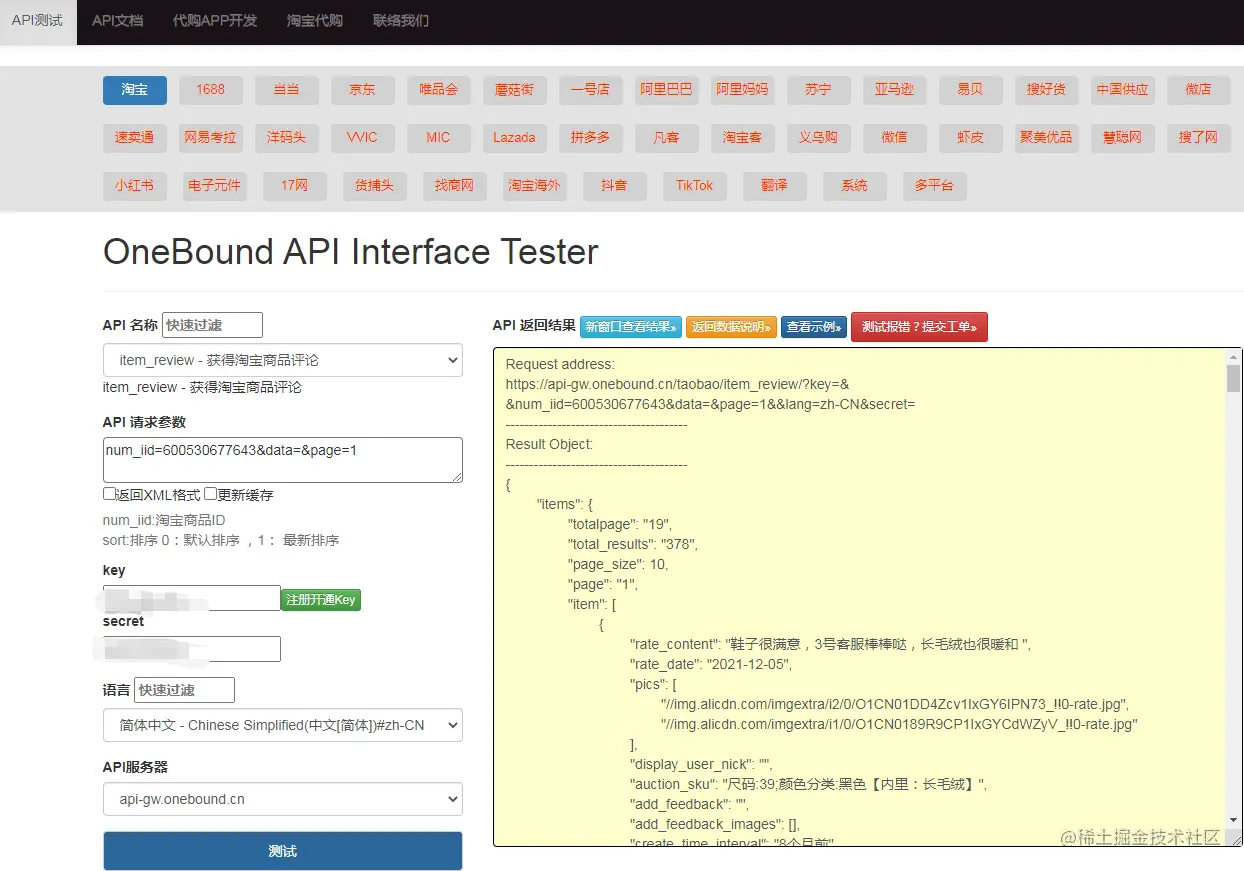
Task: Click 测试报错？提交工单 button
Action: (x=919, y=326)
